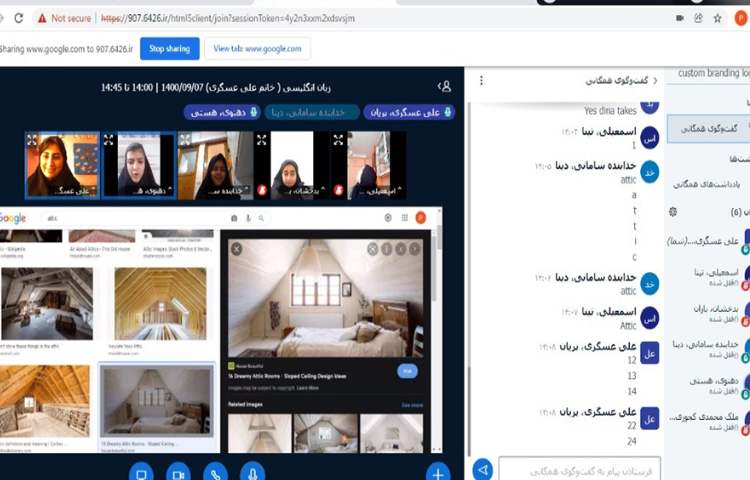Open dropdown on خداینده webcam name
The width and height of the screenshot is (750, 480).
228,191
